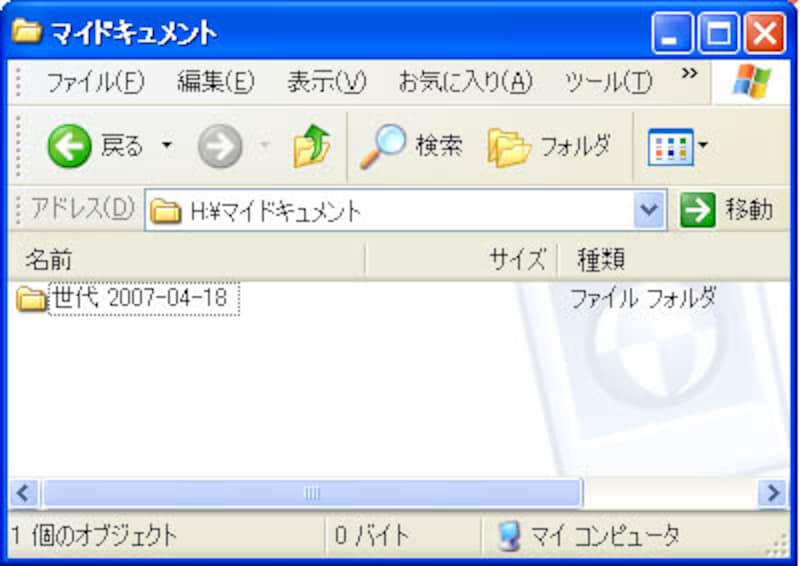Click the Windows flag logo icon

[751, 82]
